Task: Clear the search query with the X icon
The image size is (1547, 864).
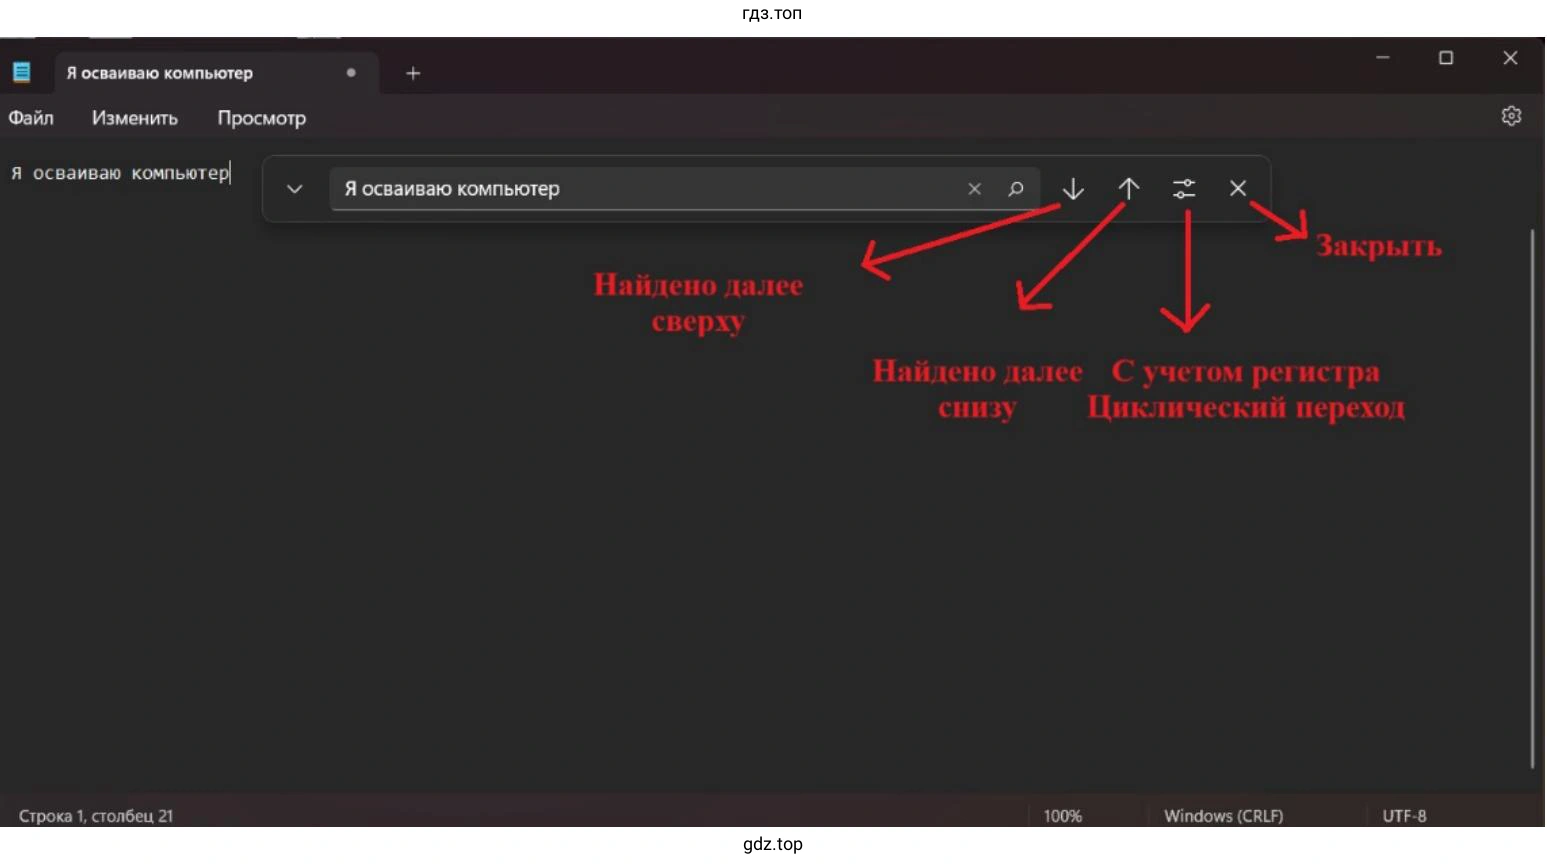Action: coord(973,188)
